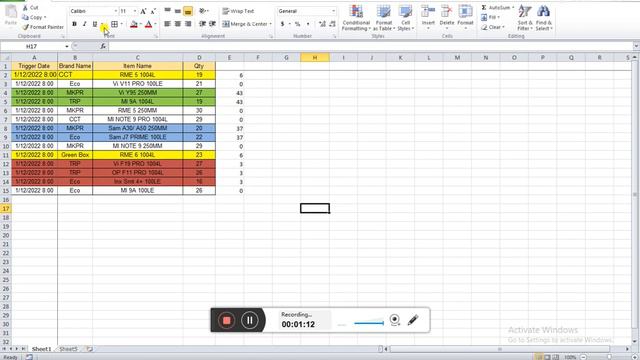This screenshot has height=360, width=640.
Task: Click the Delete cells button
Action: 447,18
